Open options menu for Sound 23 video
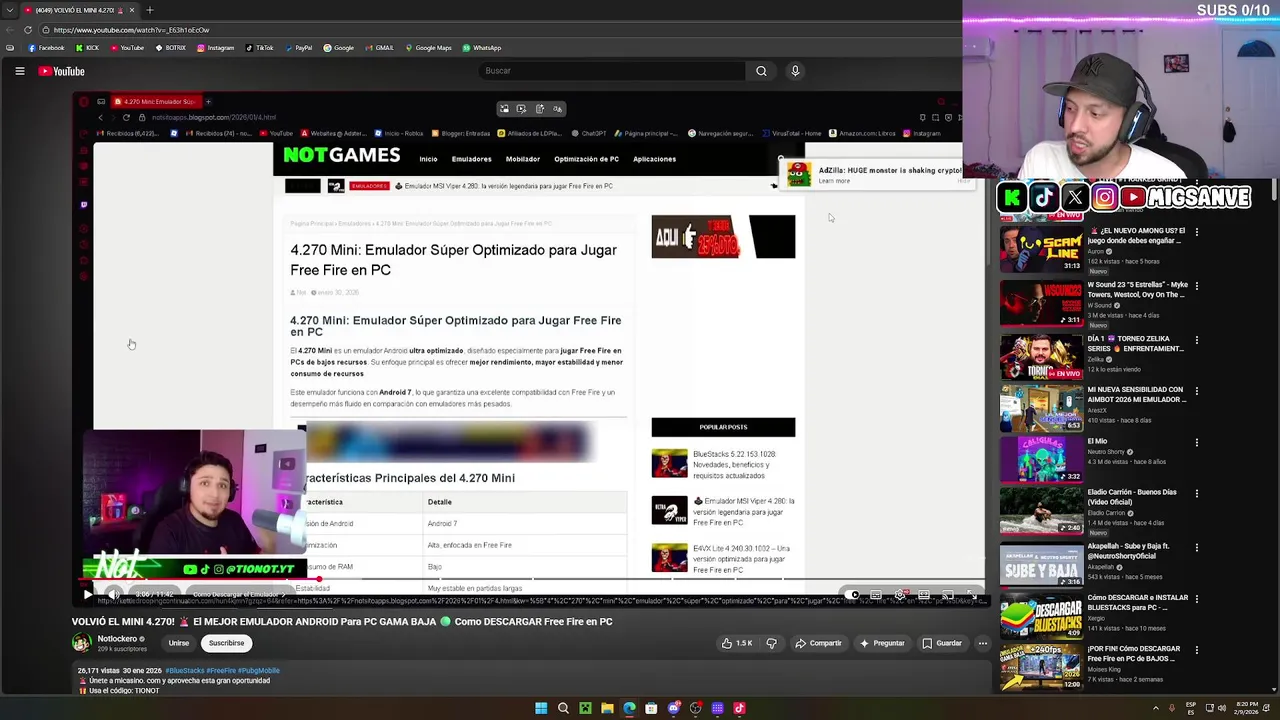The height and width of the screenshot is (720, 1280). 1196,286
